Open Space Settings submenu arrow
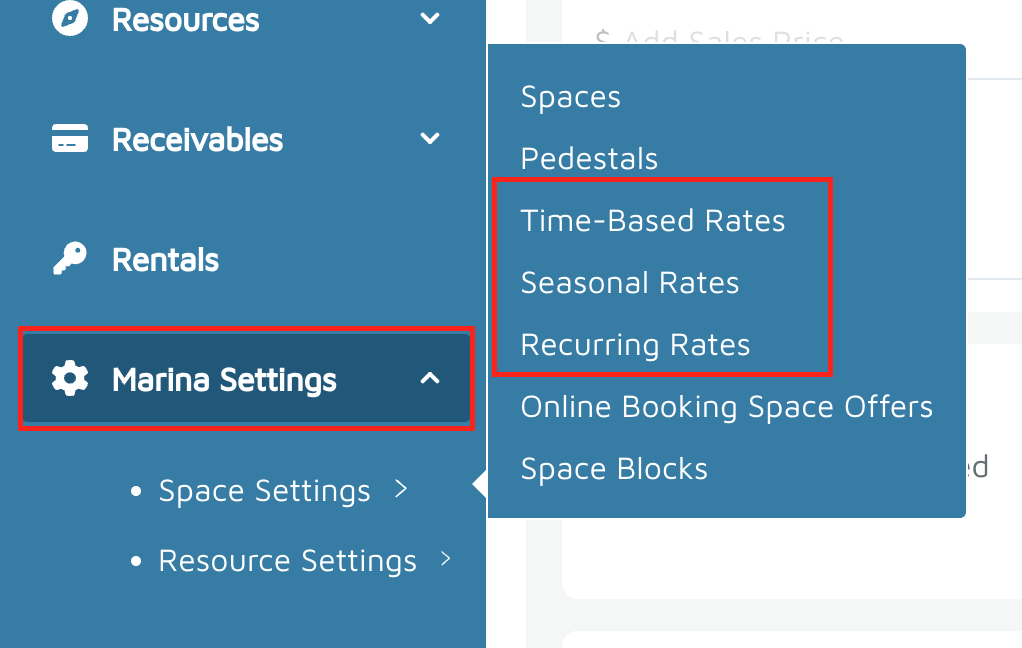 (x=401, y=488)
